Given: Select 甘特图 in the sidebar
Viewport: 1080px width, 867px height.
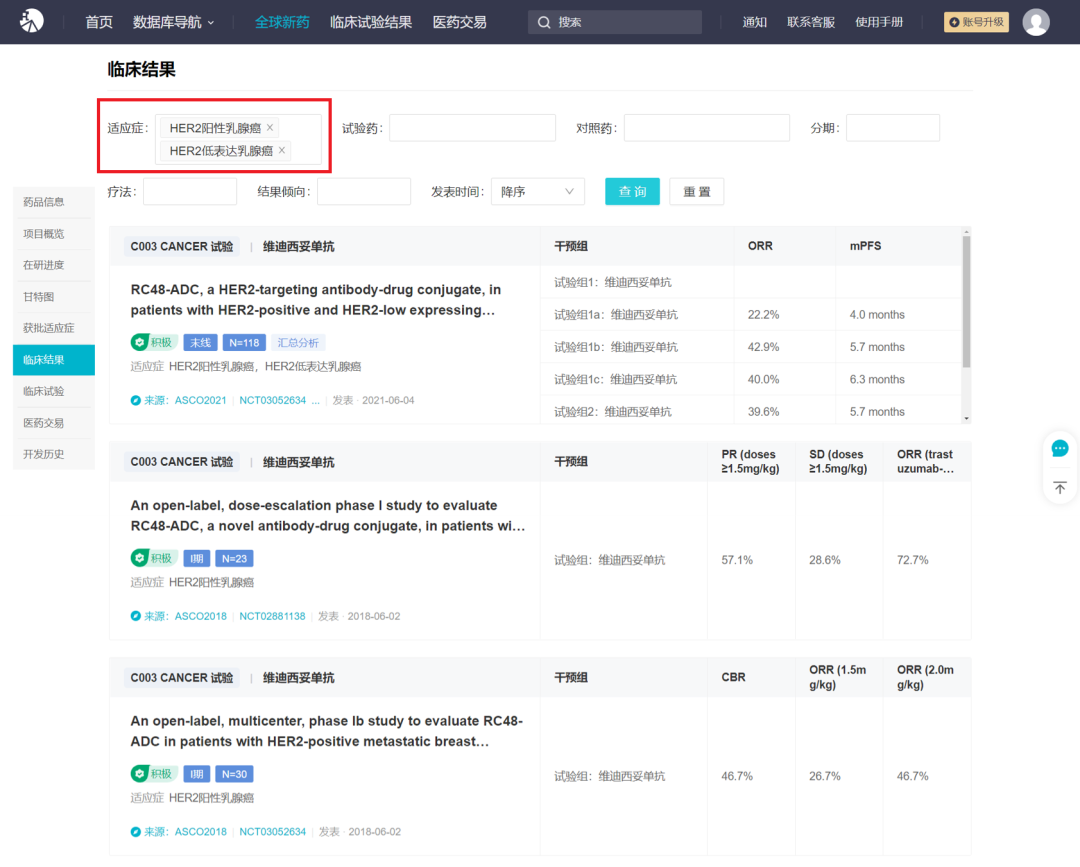Looking at the screenshot, I should pyautogui.click(x=54, y=297).
